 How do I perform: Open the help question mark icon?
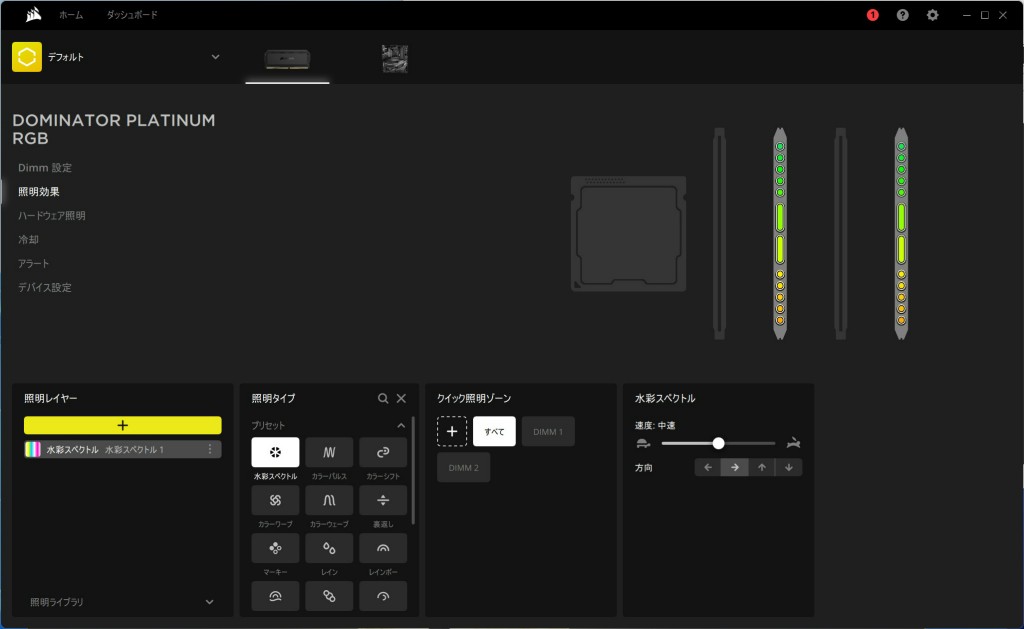903,15
